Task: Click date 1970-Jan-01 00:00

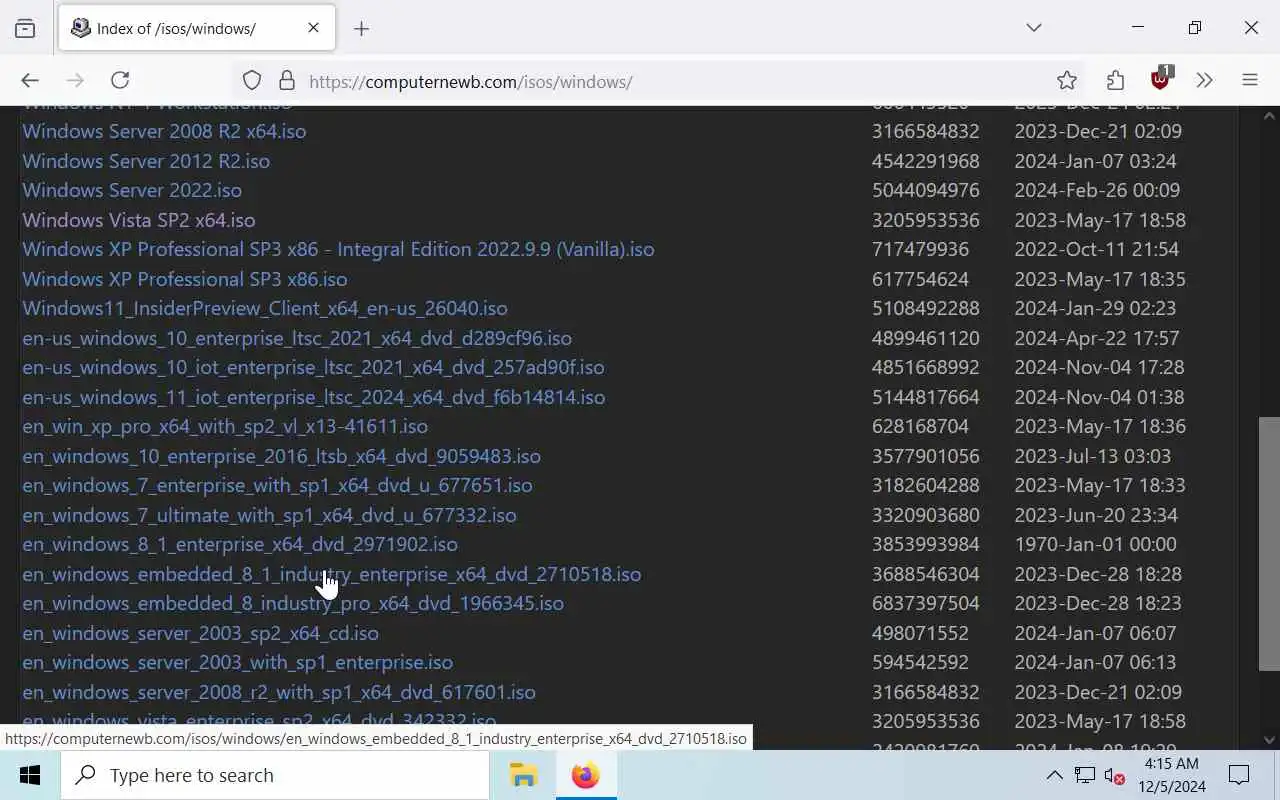Action: [x=1095, y=544]
